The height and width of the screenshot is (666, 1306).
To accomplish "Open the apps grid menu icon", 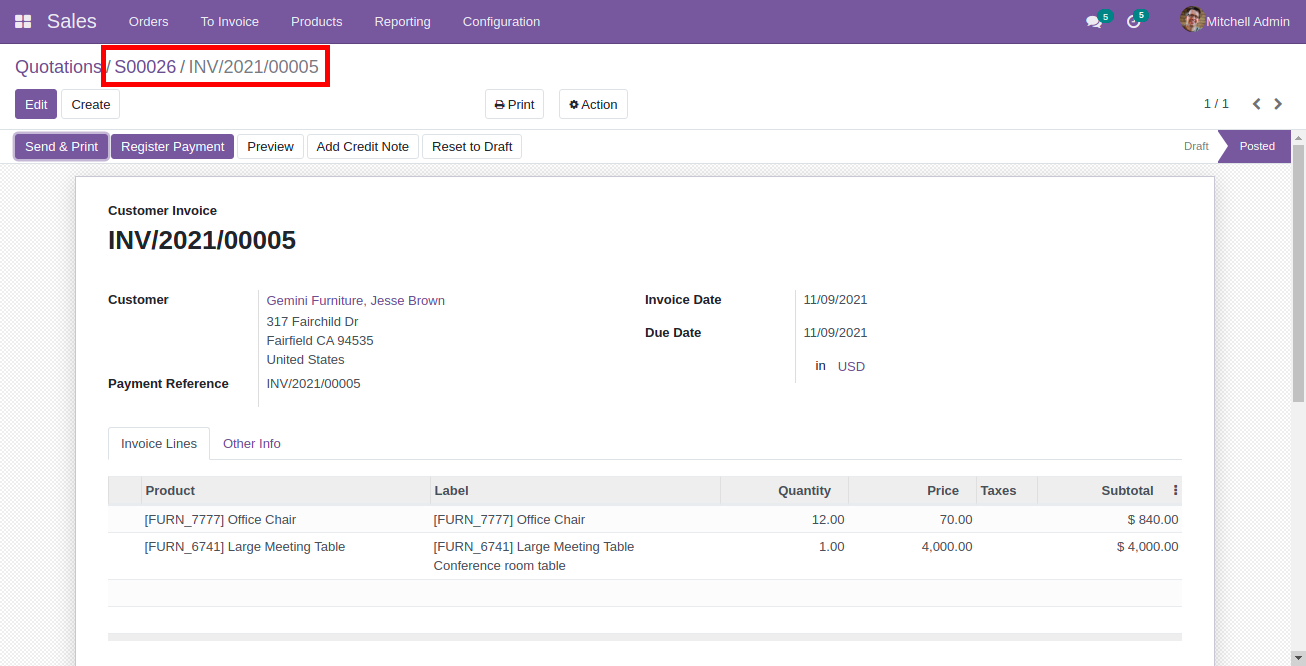I will [x=22, y=21].
